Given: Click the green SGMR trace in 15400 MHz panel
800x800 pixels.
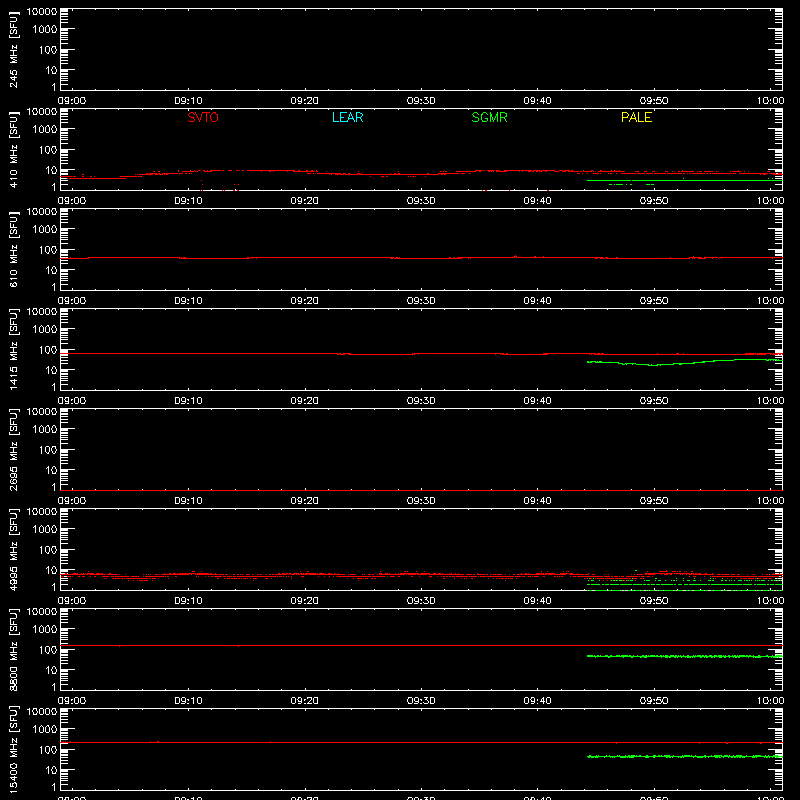Looking at the screenshot, I should point(685,756).
